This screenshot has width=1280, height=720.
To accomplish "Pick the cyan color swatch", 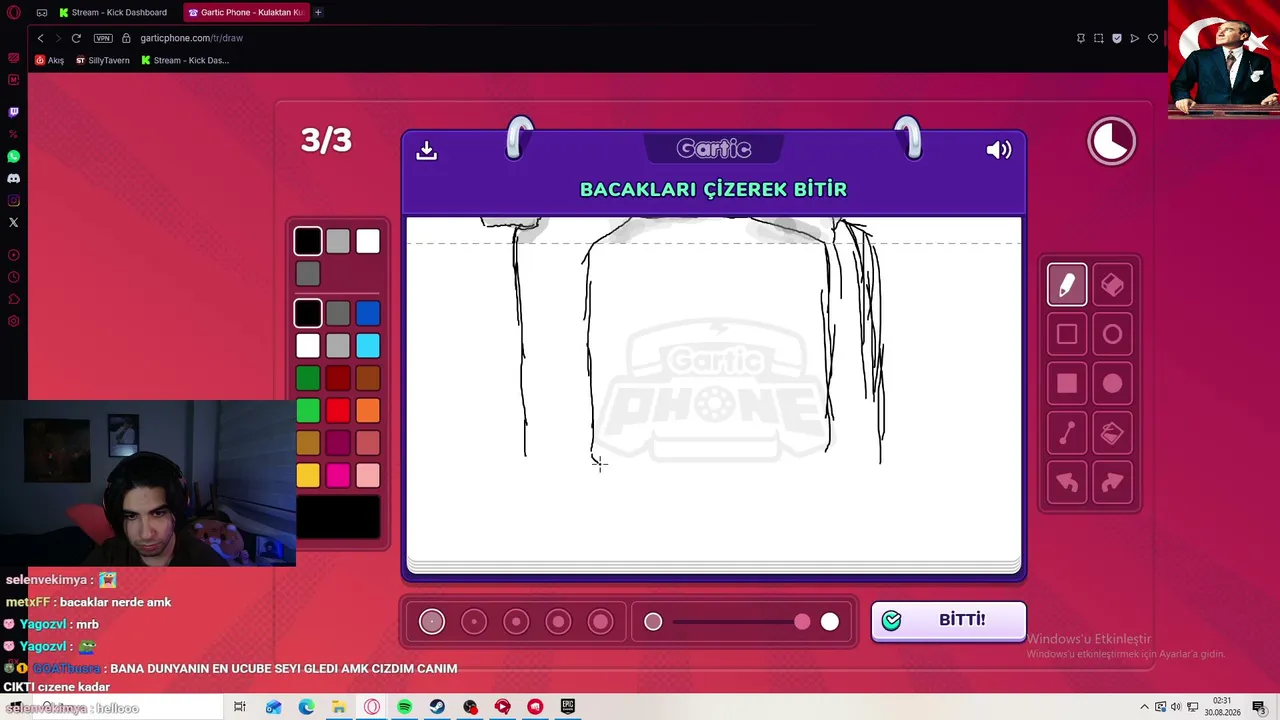I will coord(368,346).
